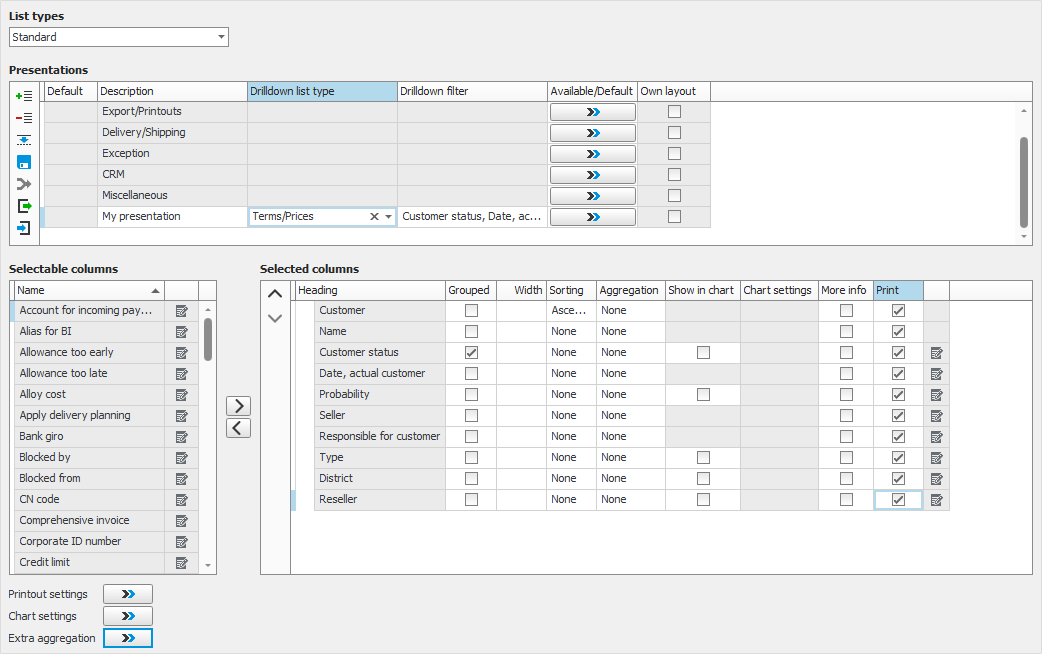Enable Own layout for the CRM presentation
Viewport: 1042px width, 654px height.
coord(674,174)
